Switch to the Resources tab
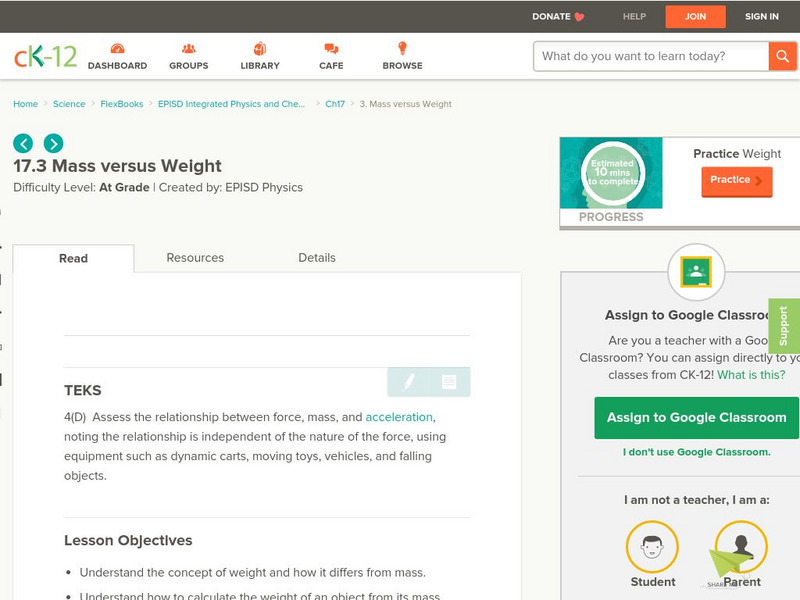 (x=195, y=258)
